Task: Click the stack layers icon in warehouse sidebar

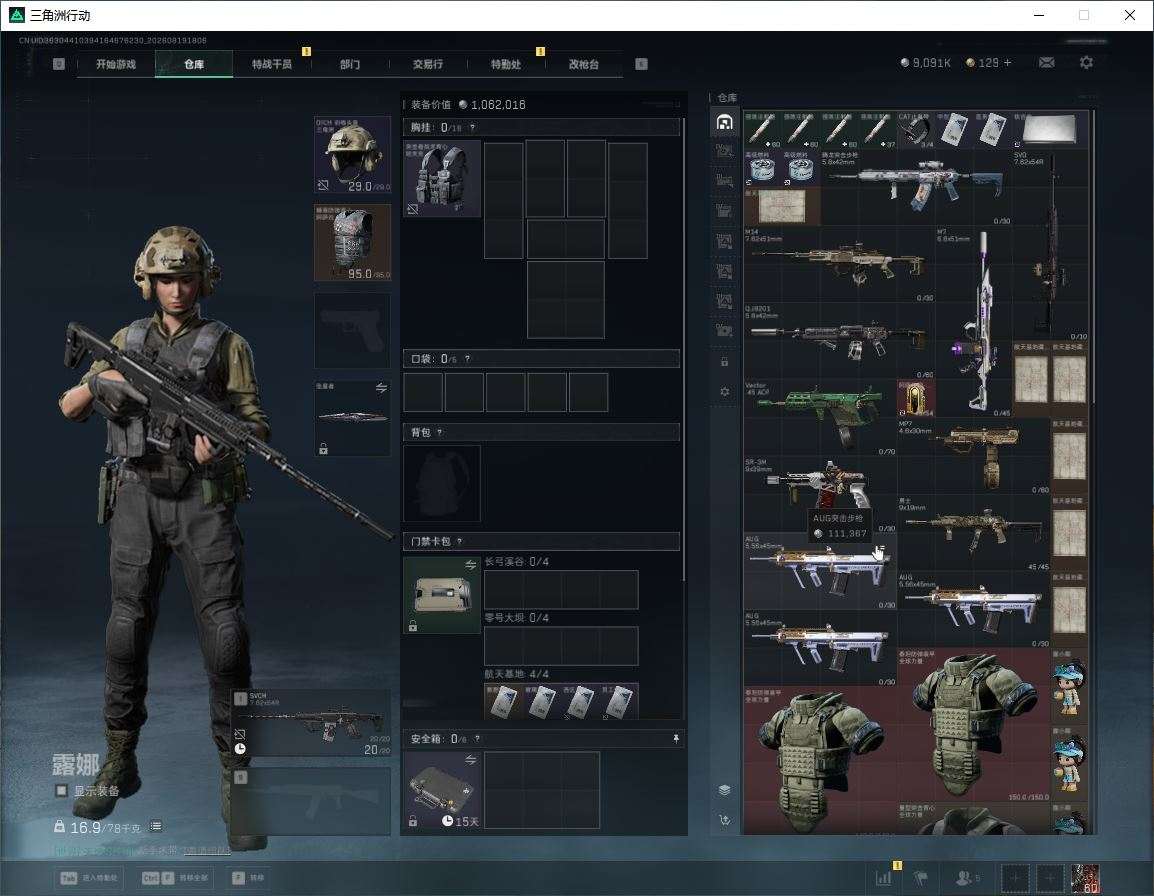Action: [x=724, y=790]
